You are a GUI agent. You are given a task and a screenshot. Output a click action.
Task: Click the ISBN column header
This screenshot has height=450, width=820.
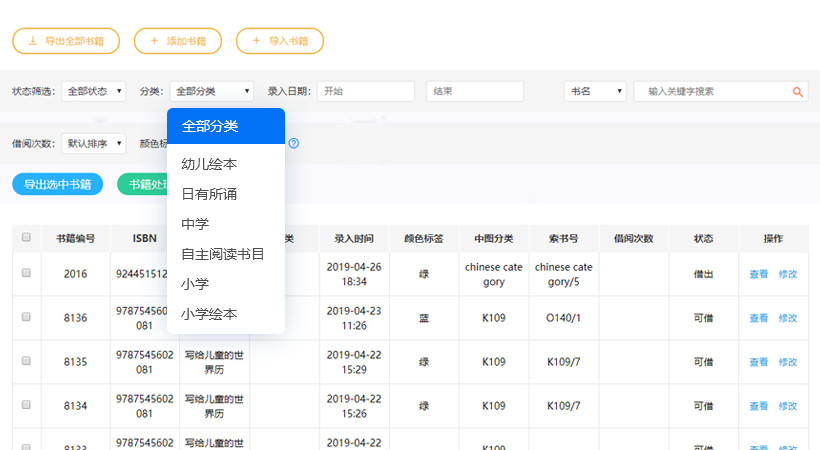[x=144, y=239]
